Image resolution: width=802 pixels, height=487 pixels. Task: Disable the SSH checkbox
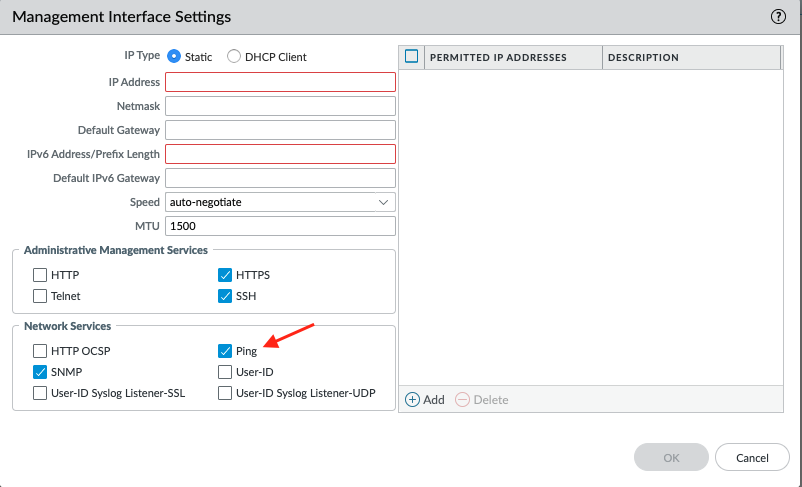[225, 296]
